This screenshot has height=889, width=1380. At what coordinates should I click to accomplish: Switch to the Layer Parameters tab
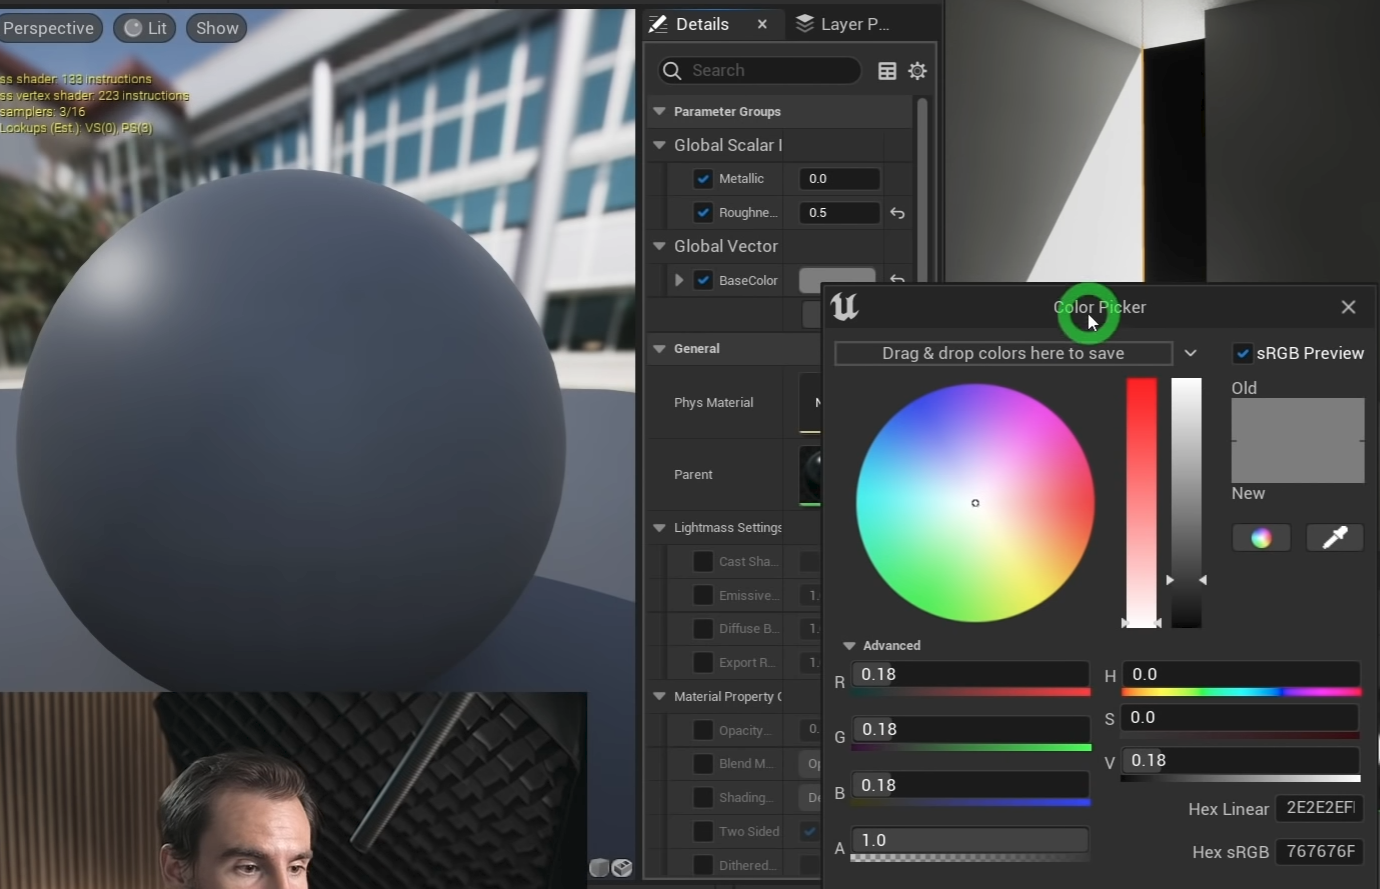(843, 24)
